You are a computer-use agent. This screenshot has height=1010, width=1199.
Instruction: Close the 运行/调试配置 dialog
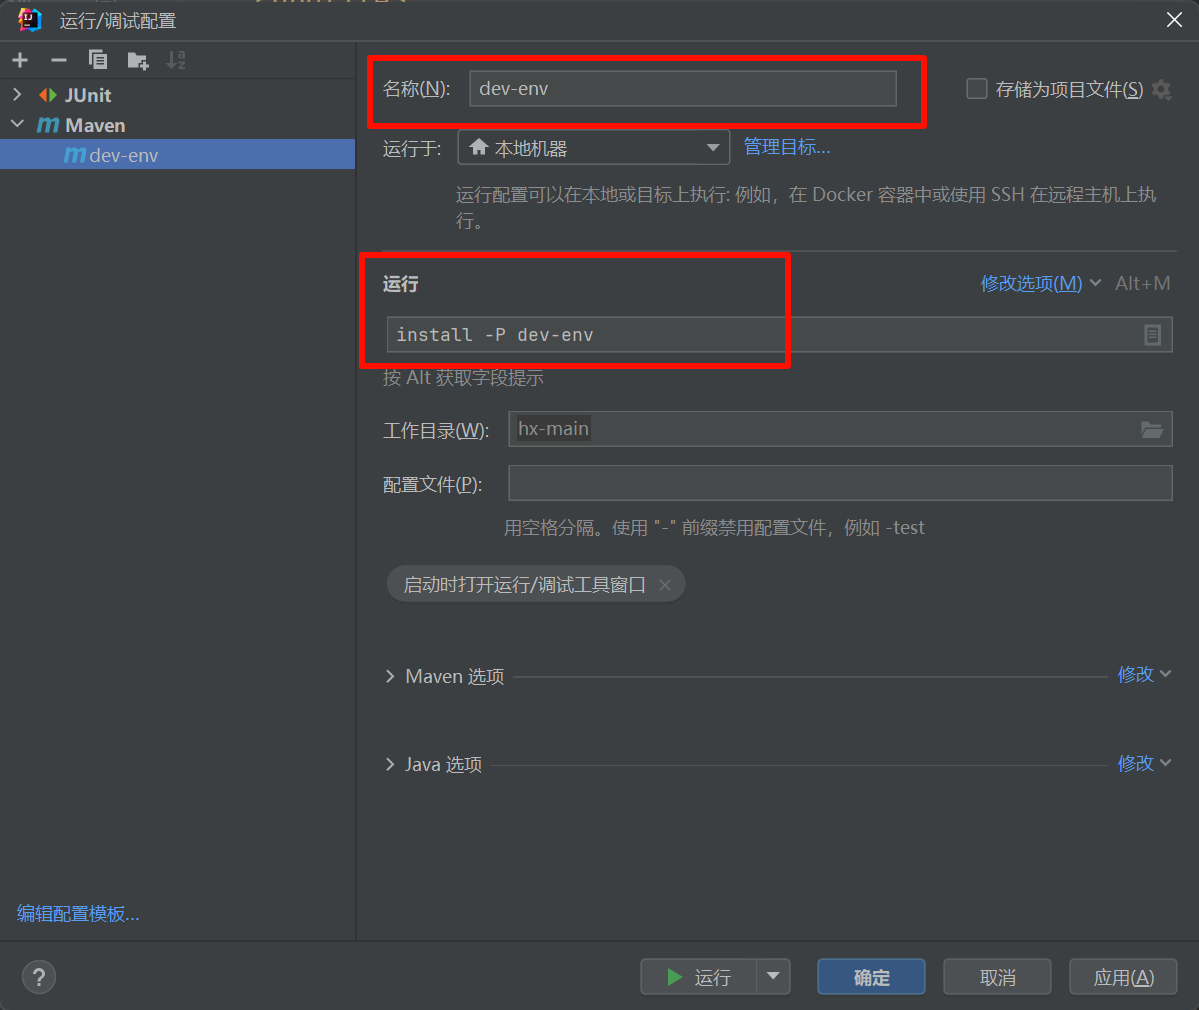[x=1175, y=20]
